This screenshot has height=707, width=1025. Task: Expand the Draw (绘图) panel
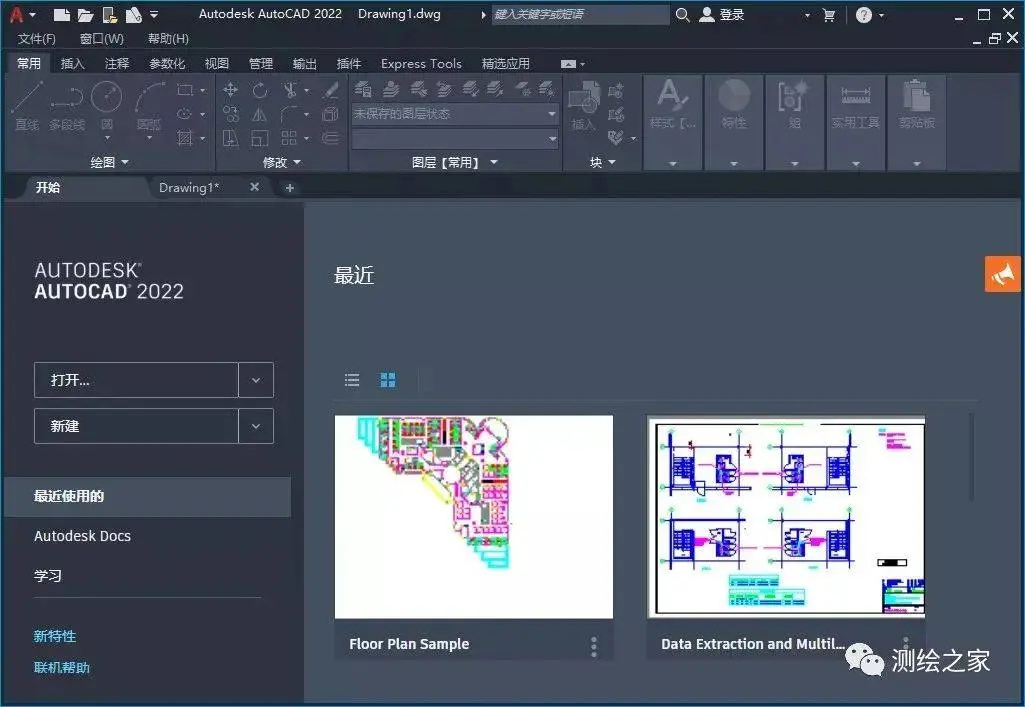tap(109, 162)
